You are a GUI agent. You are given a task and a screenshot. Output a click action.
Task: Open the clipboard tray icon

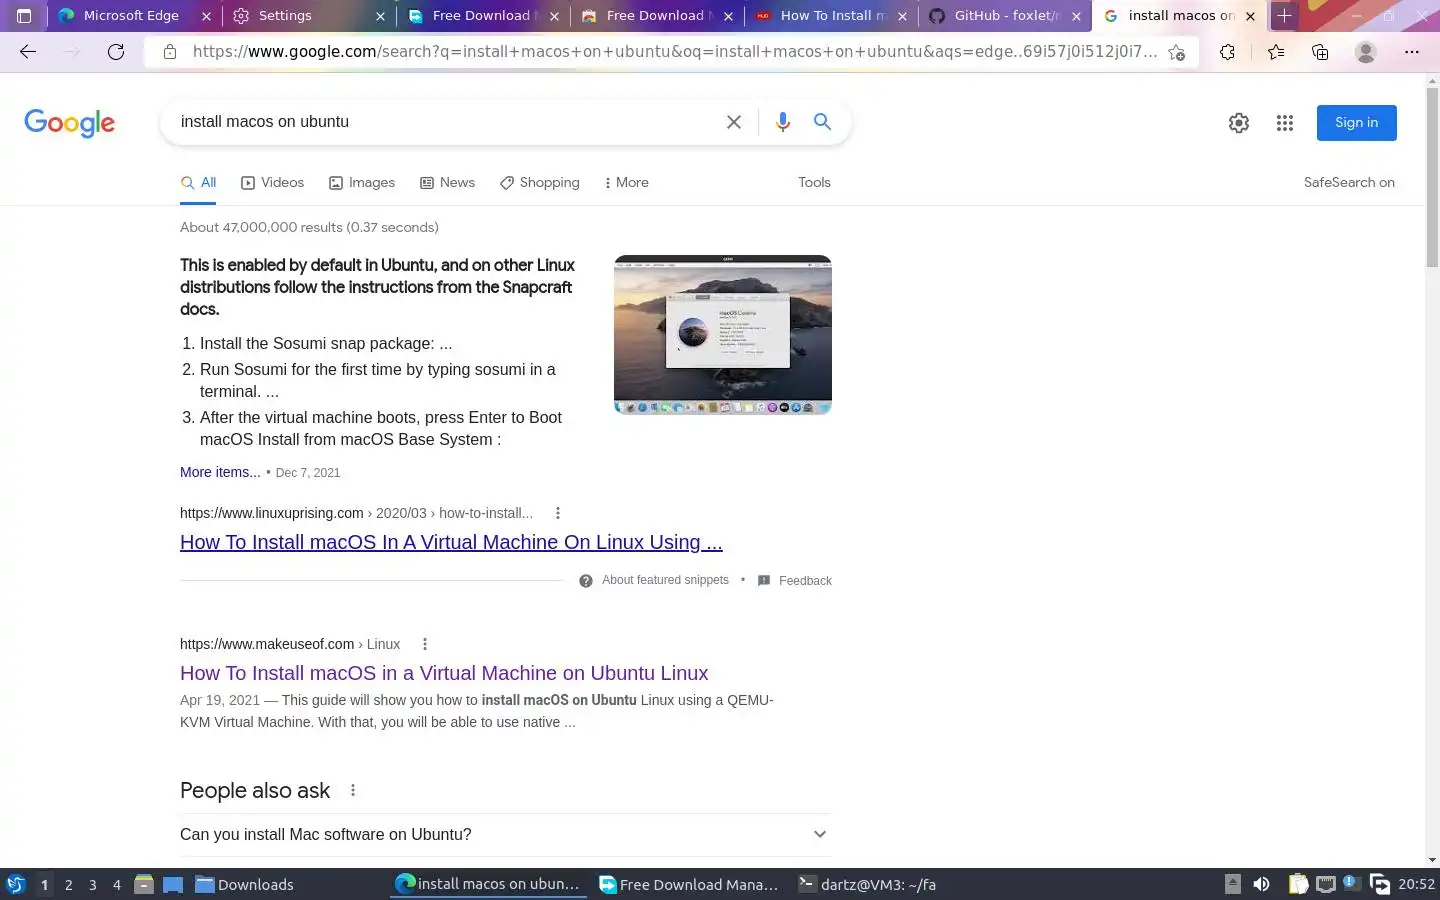[1298, 884]
